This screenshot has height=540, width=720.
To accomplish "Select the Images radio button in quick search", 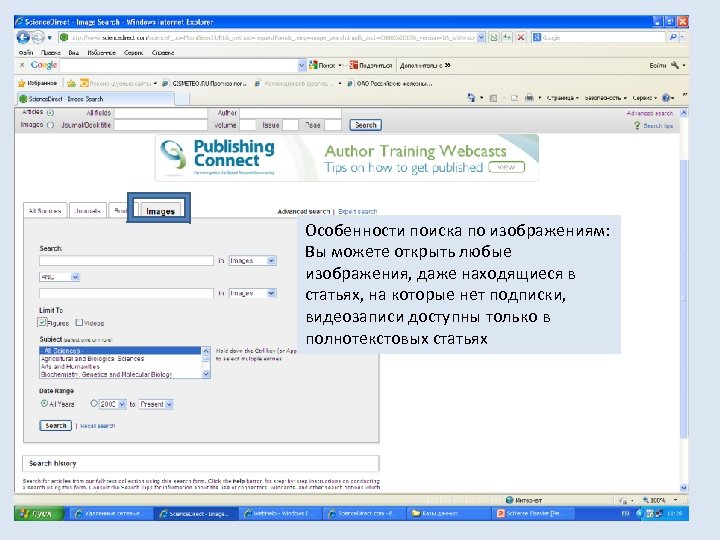I will click(50, 125).
